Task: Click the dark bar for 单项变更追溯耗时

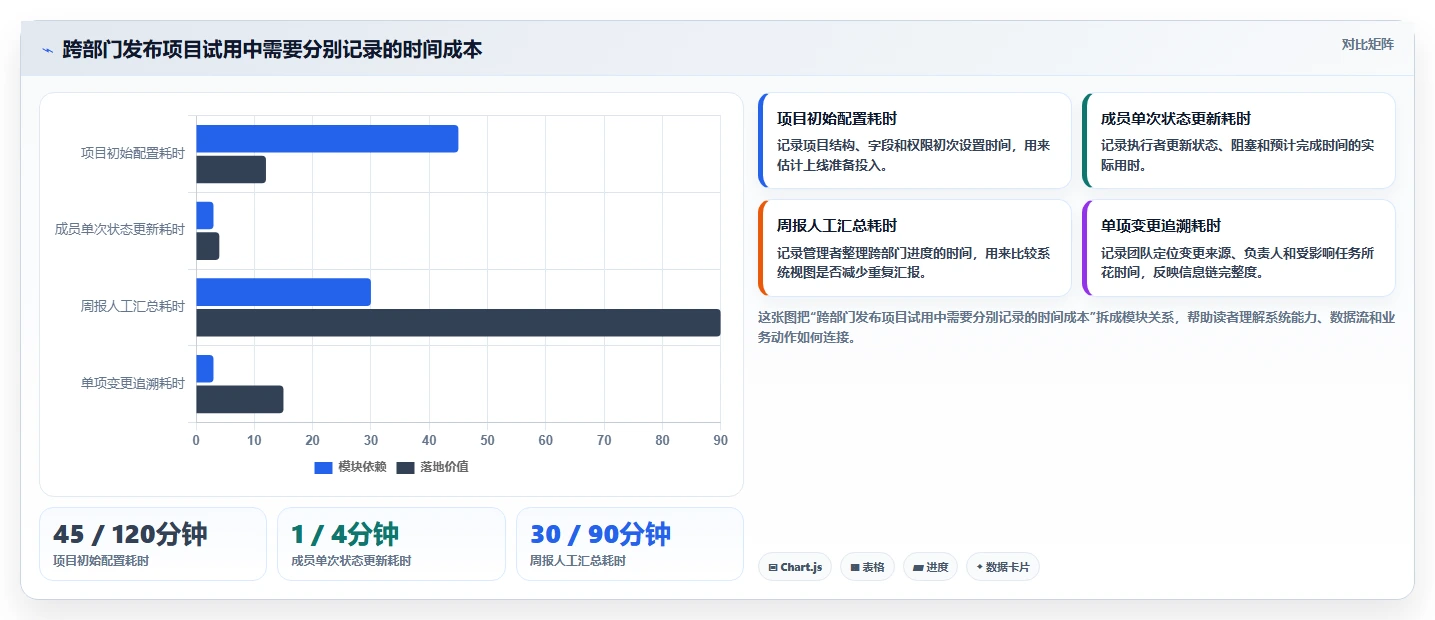Action: (240, 399)
